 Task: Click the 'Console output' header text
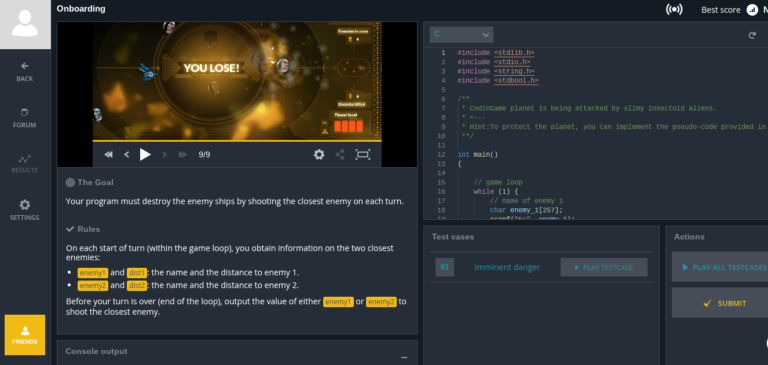(x=96, y=351)
